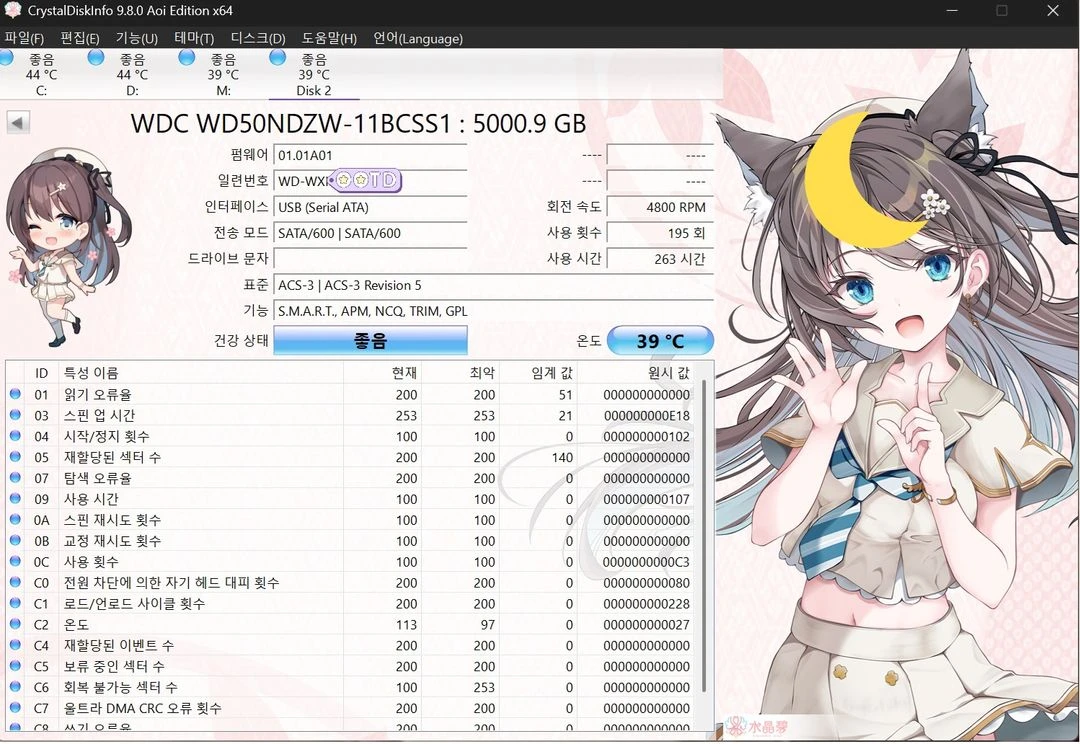
Task: Select the Disk 2 status tab
Action: [x=314, y=74]
